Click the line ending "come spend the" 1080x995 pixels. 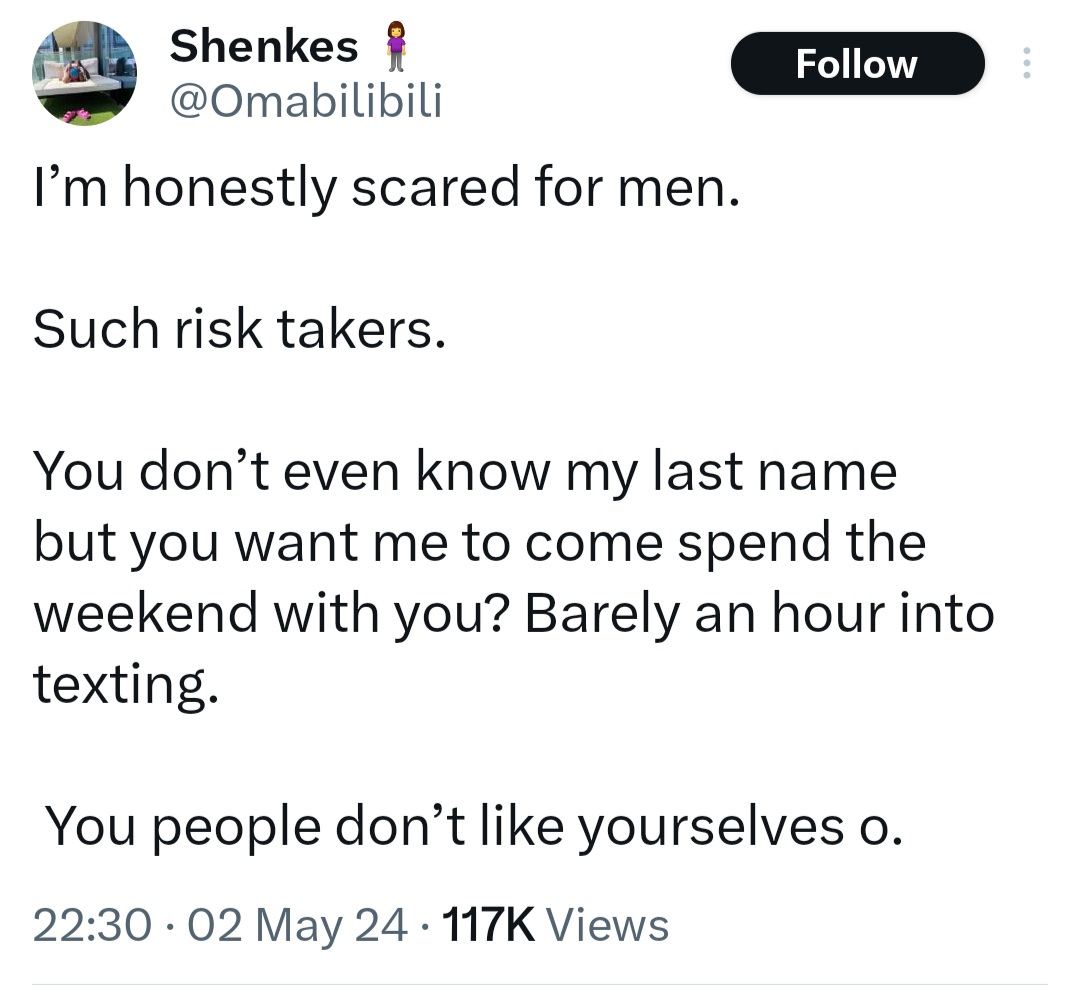click(x=480, y=543)
